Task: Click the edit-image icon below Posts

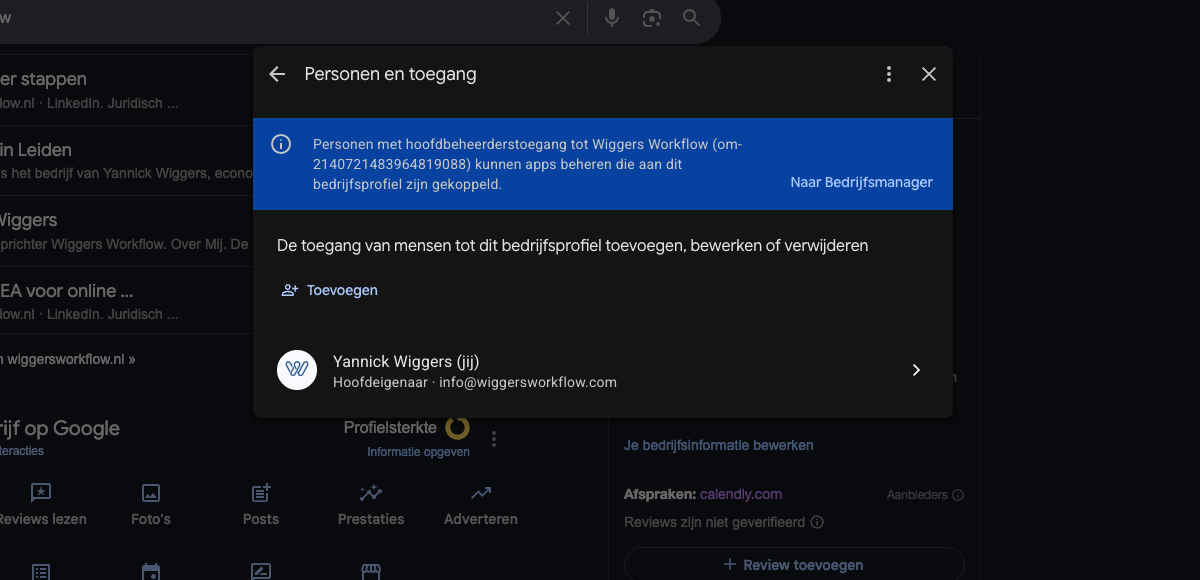Action: (x=261, y=572)
